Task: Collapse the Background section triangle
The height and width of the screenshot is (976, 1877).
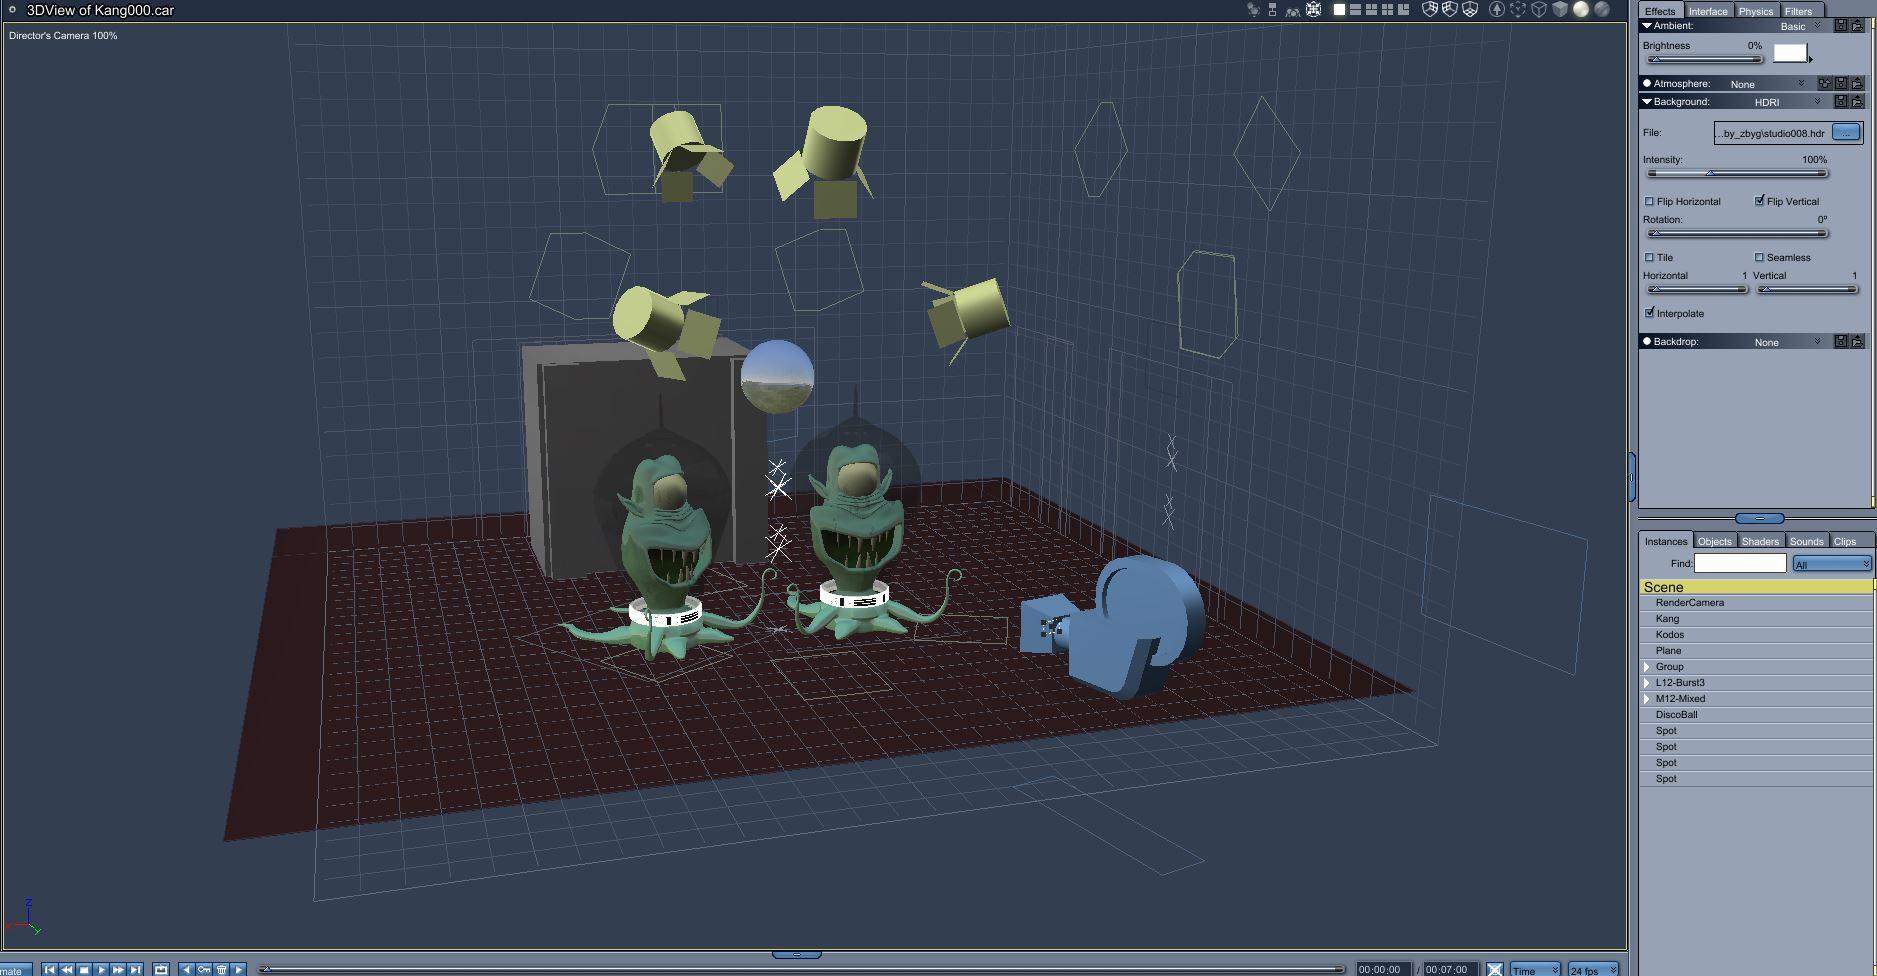Action: [1647, 102]
